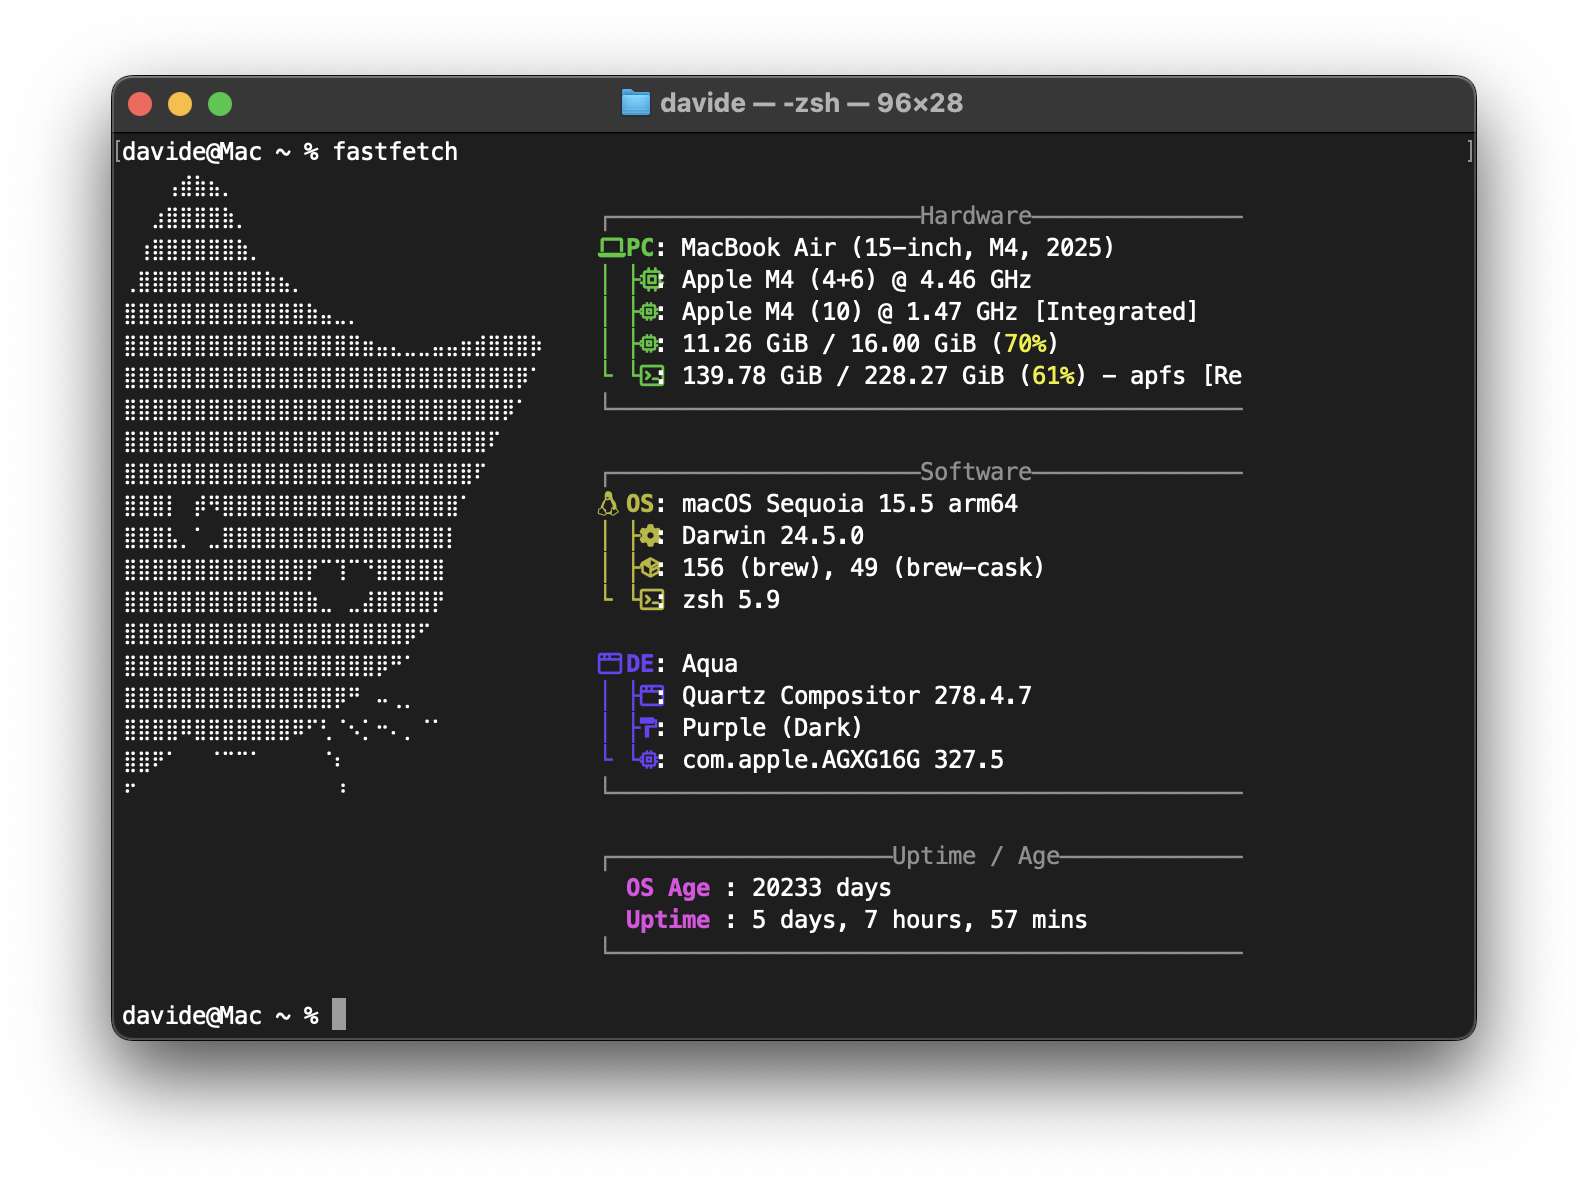This screenshot has height=1188, width=1588.
Task: Click 'com.apple.AGXG16G 327.5' driver text
Action: 843,760
